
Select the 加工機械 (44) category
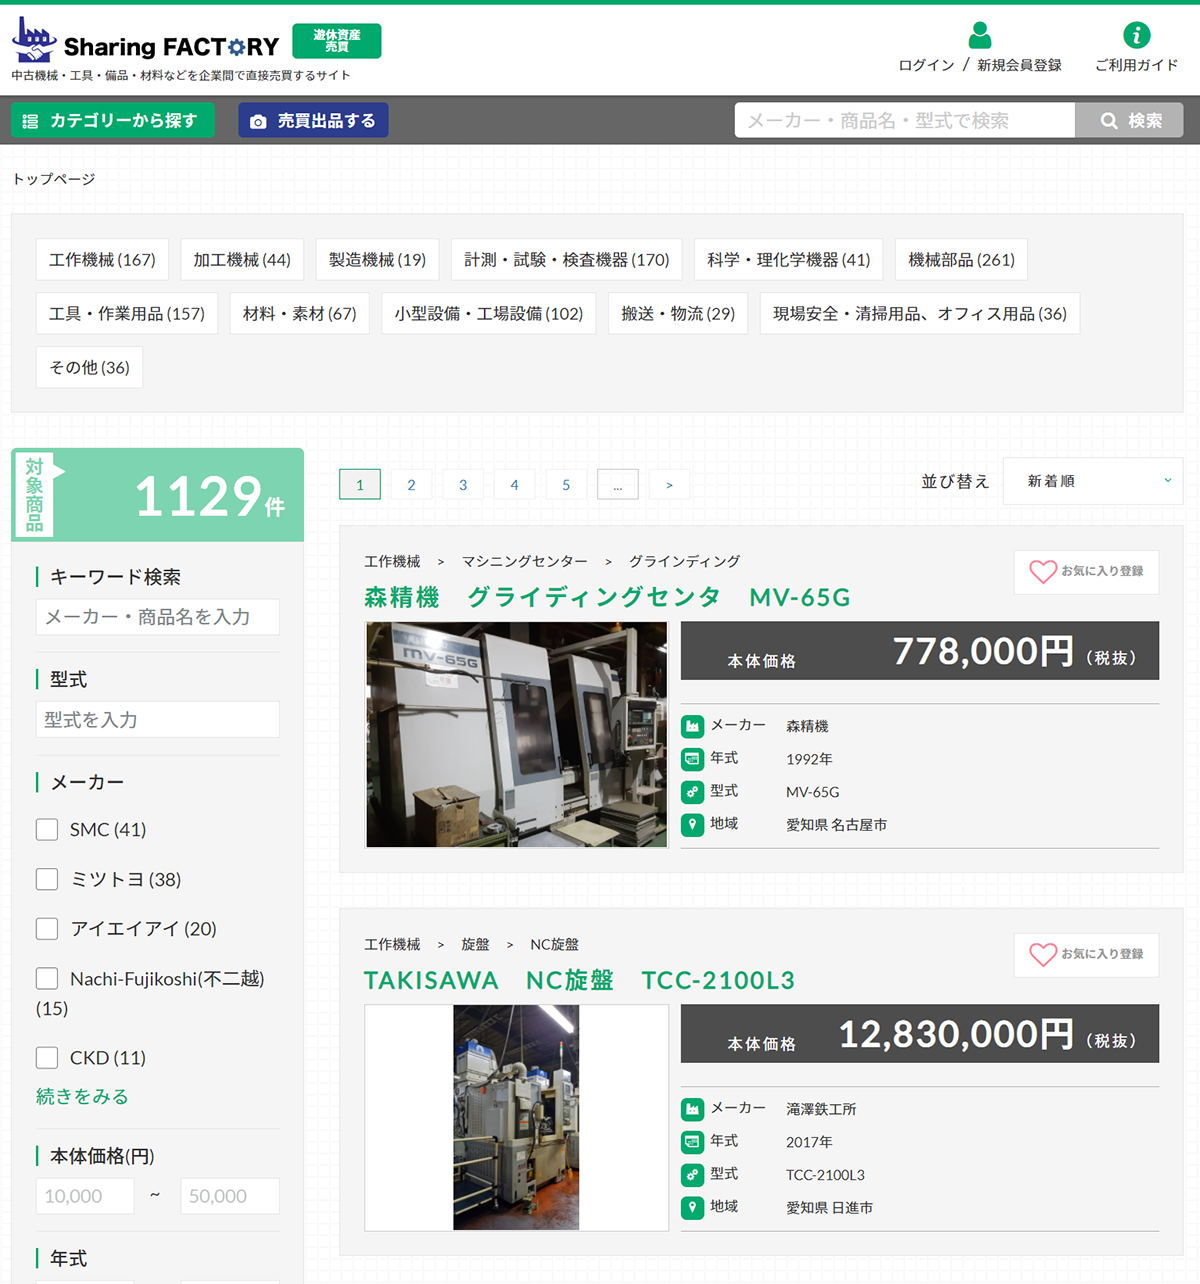[242, 260]
